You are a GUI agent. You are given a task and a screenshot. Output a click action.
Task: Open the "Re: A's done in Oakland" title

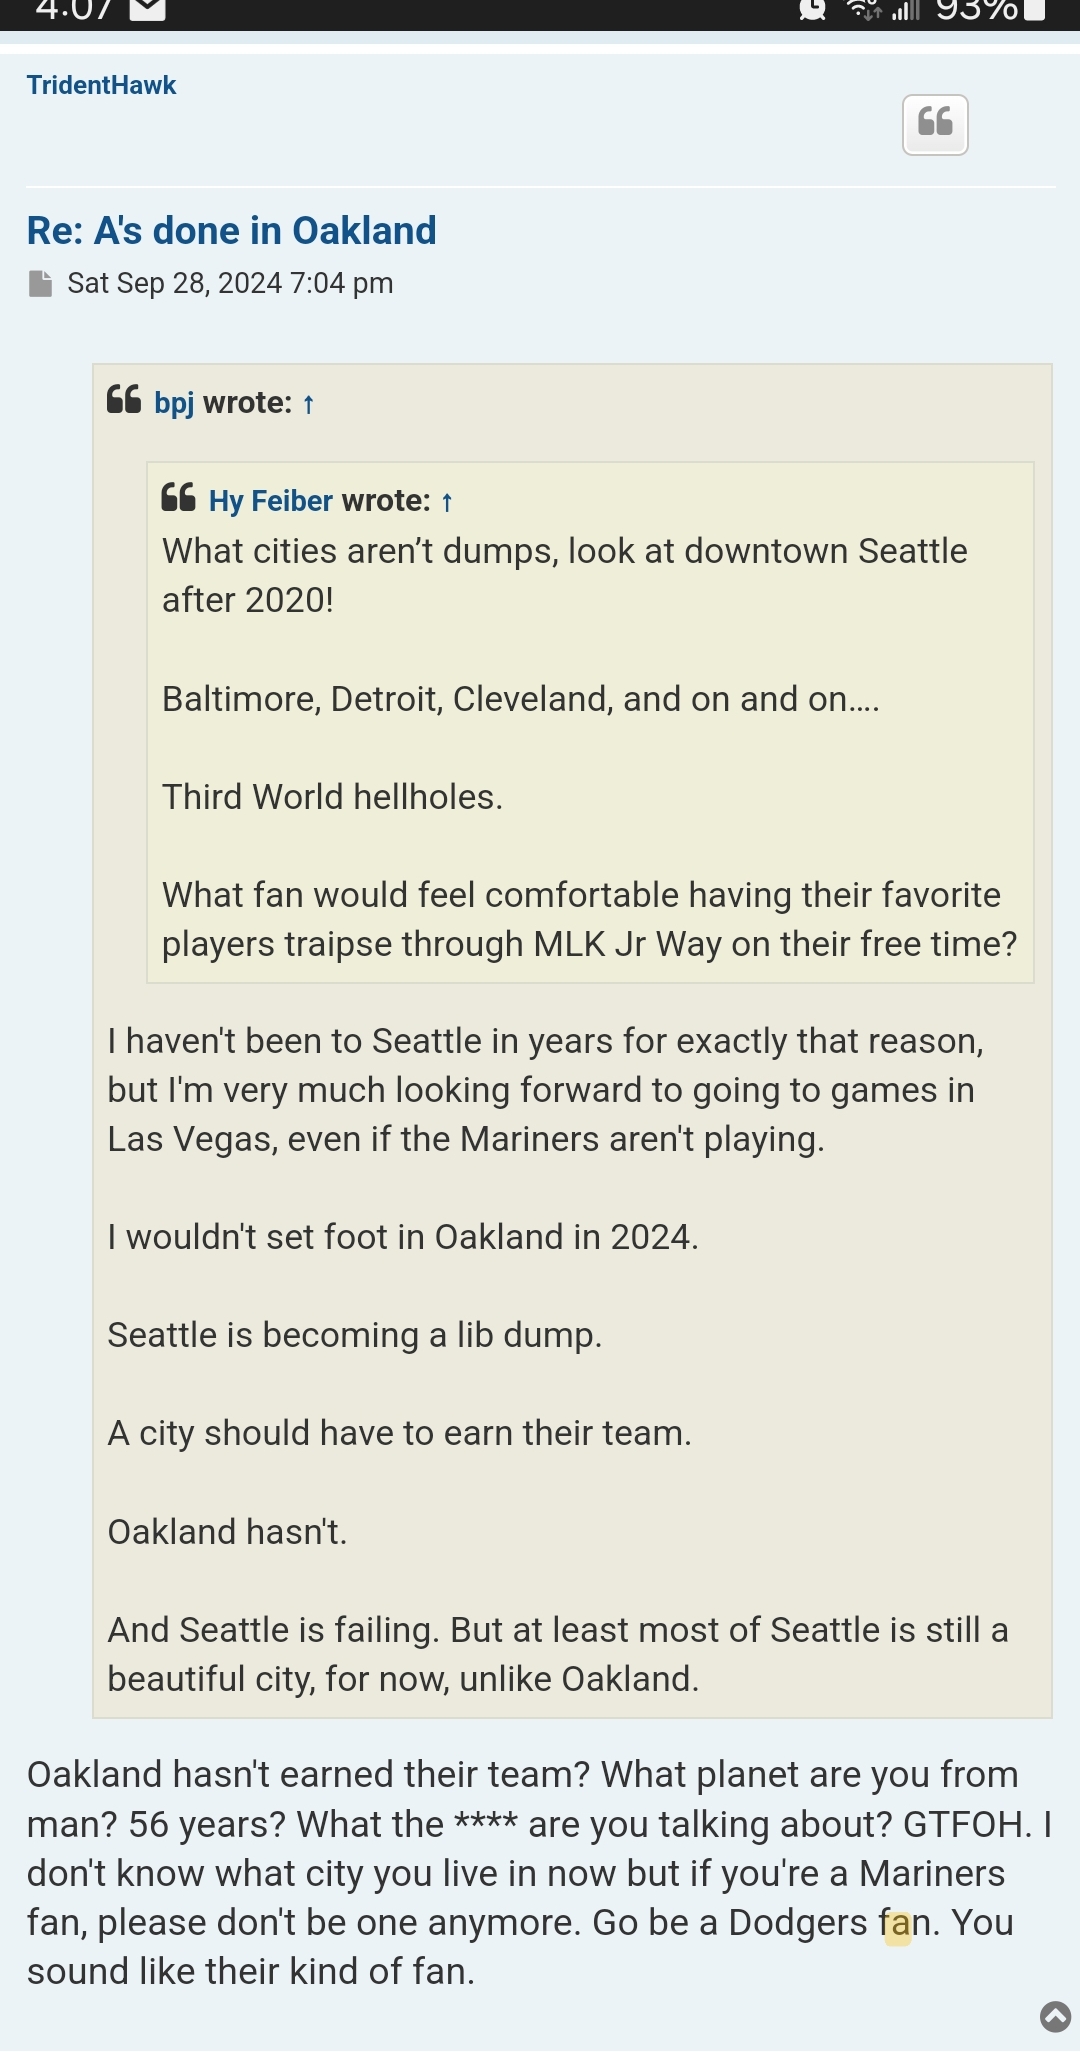(231, 231)
